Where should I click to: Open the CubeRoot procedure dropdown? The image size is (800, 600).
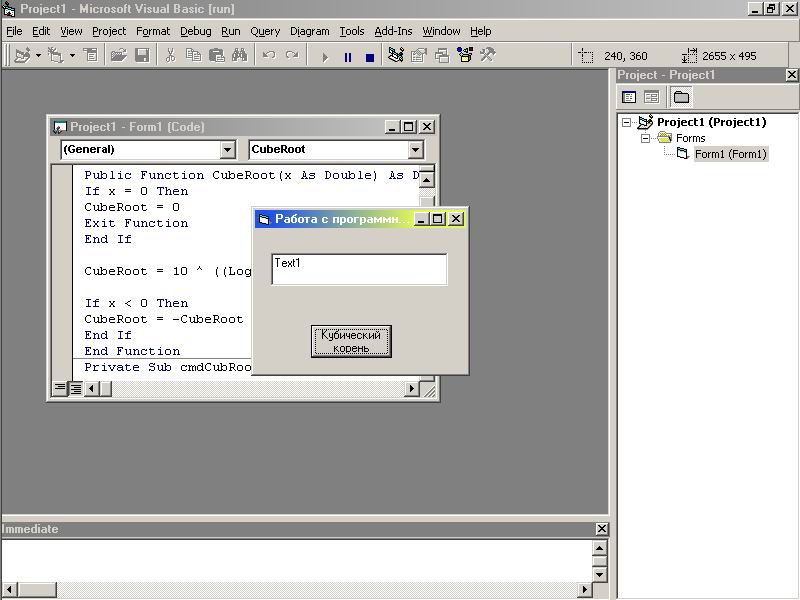(x=415, y=149)
